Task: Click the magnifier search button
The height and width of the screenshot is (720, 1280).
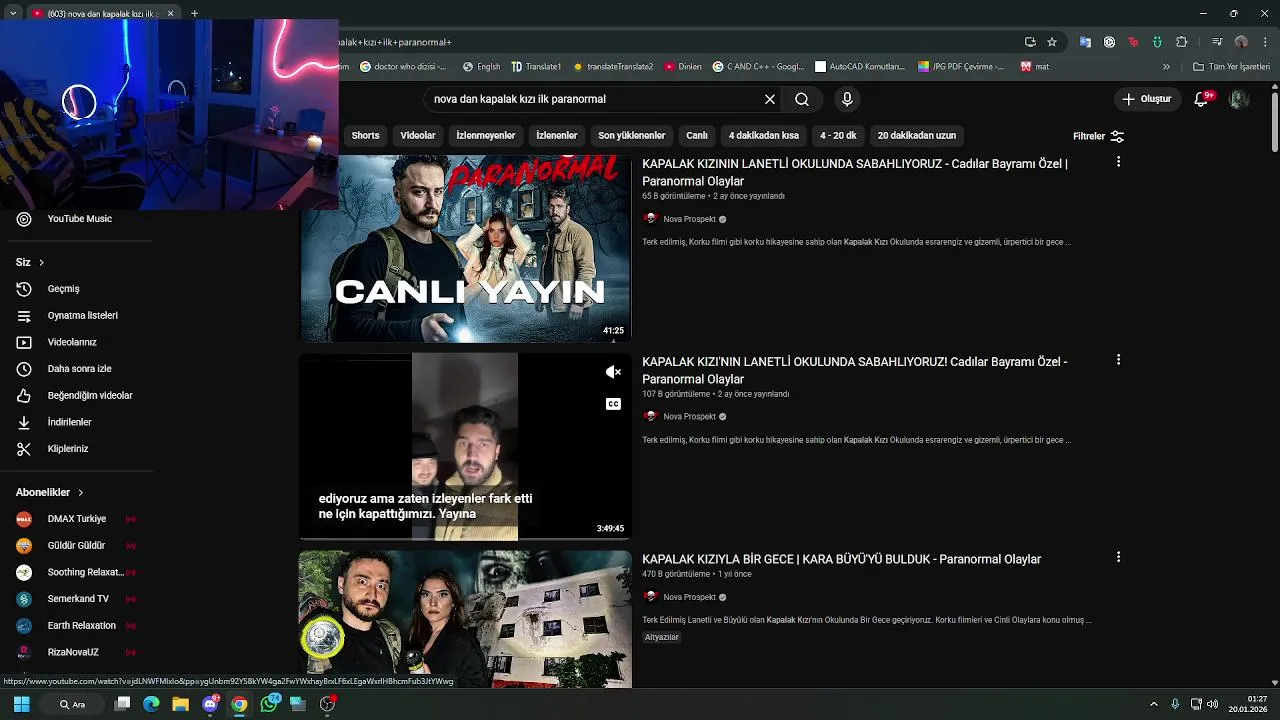Action: coord(802,99)
